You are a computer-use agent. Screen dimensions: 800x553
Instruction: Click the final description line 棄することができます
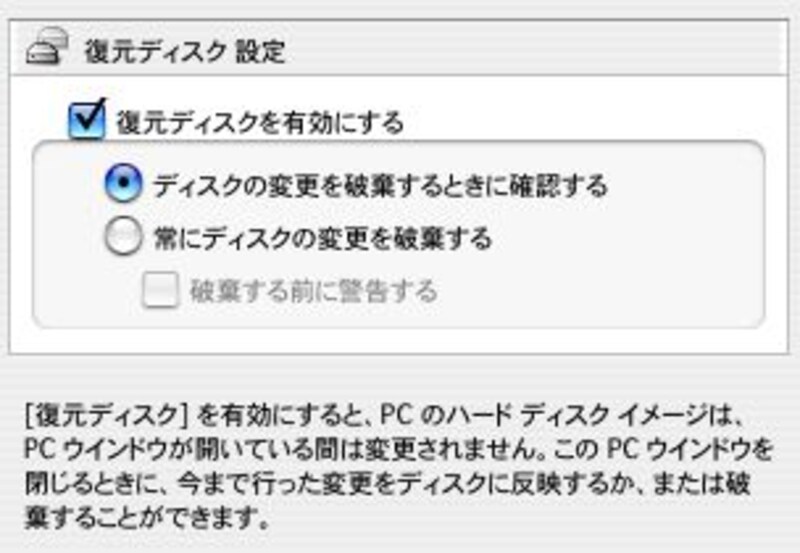146,519
